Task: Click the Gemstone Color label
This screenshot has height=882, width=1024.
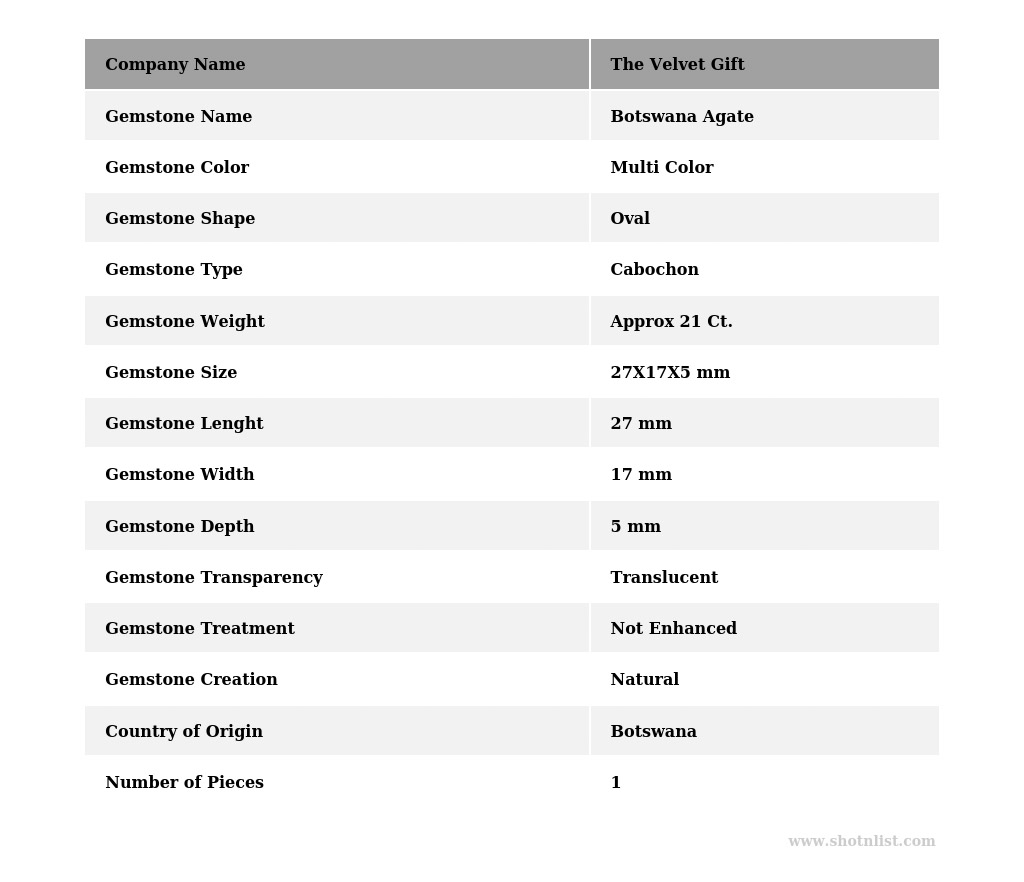Action: click(x=177, y=168)
